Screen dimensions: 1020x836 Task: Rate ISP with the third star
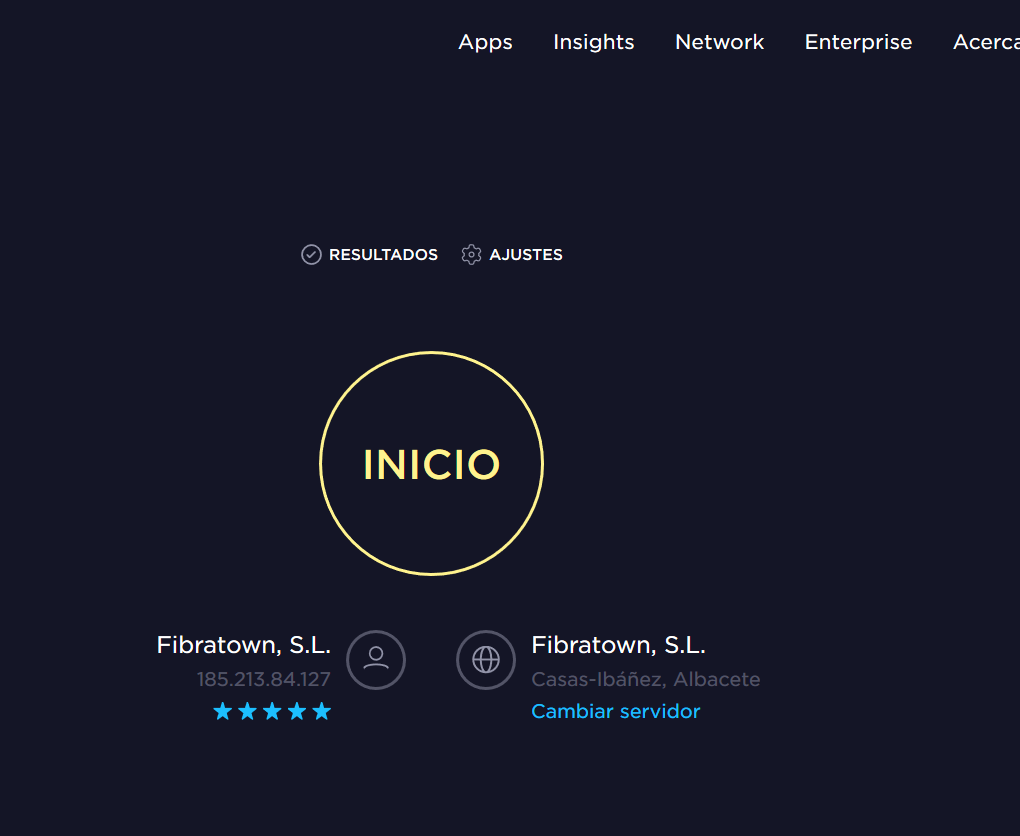[272, 711]
